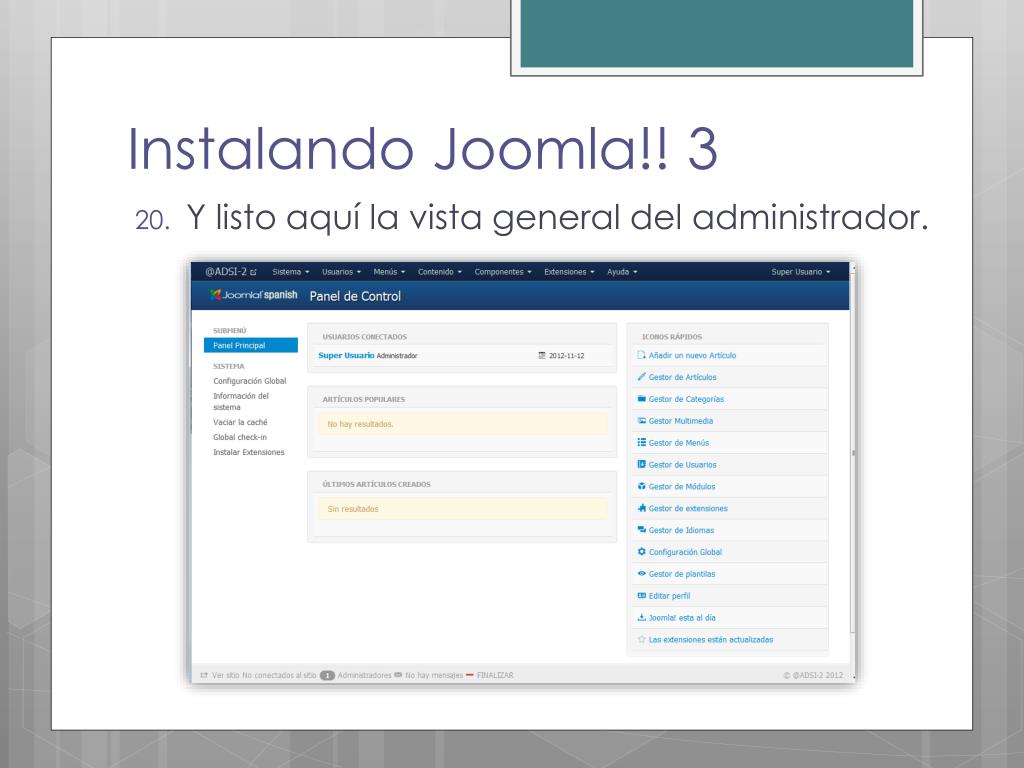The height and width of the screenshot is (768, 1024).
Task: Click the Gestor de Menús list icon
Action: [x=641, y=442]
